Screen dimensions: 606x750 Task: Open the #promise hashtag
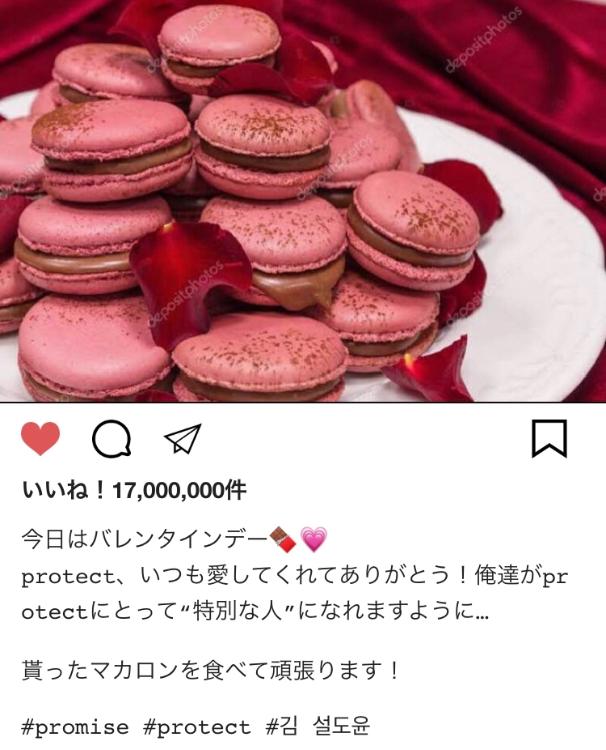(75, 728)
